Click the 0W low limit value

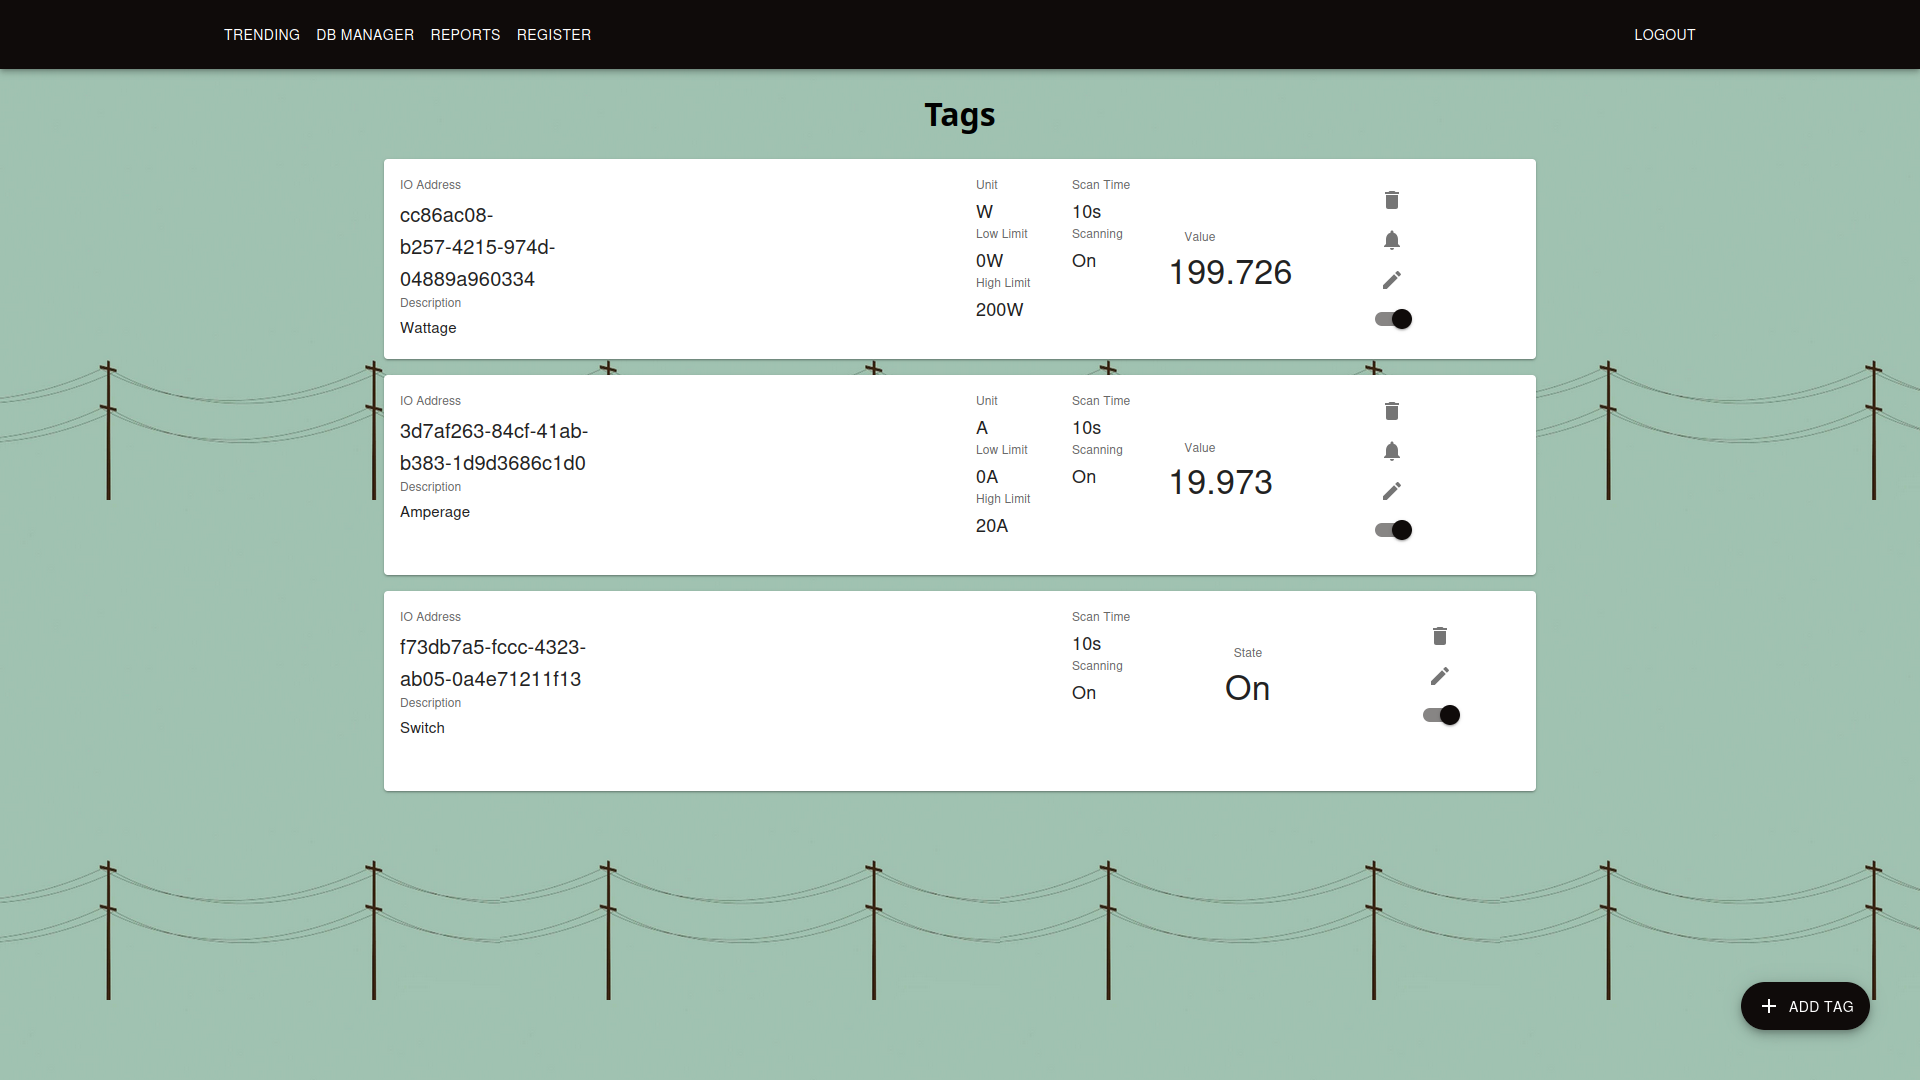click(990, 261)
